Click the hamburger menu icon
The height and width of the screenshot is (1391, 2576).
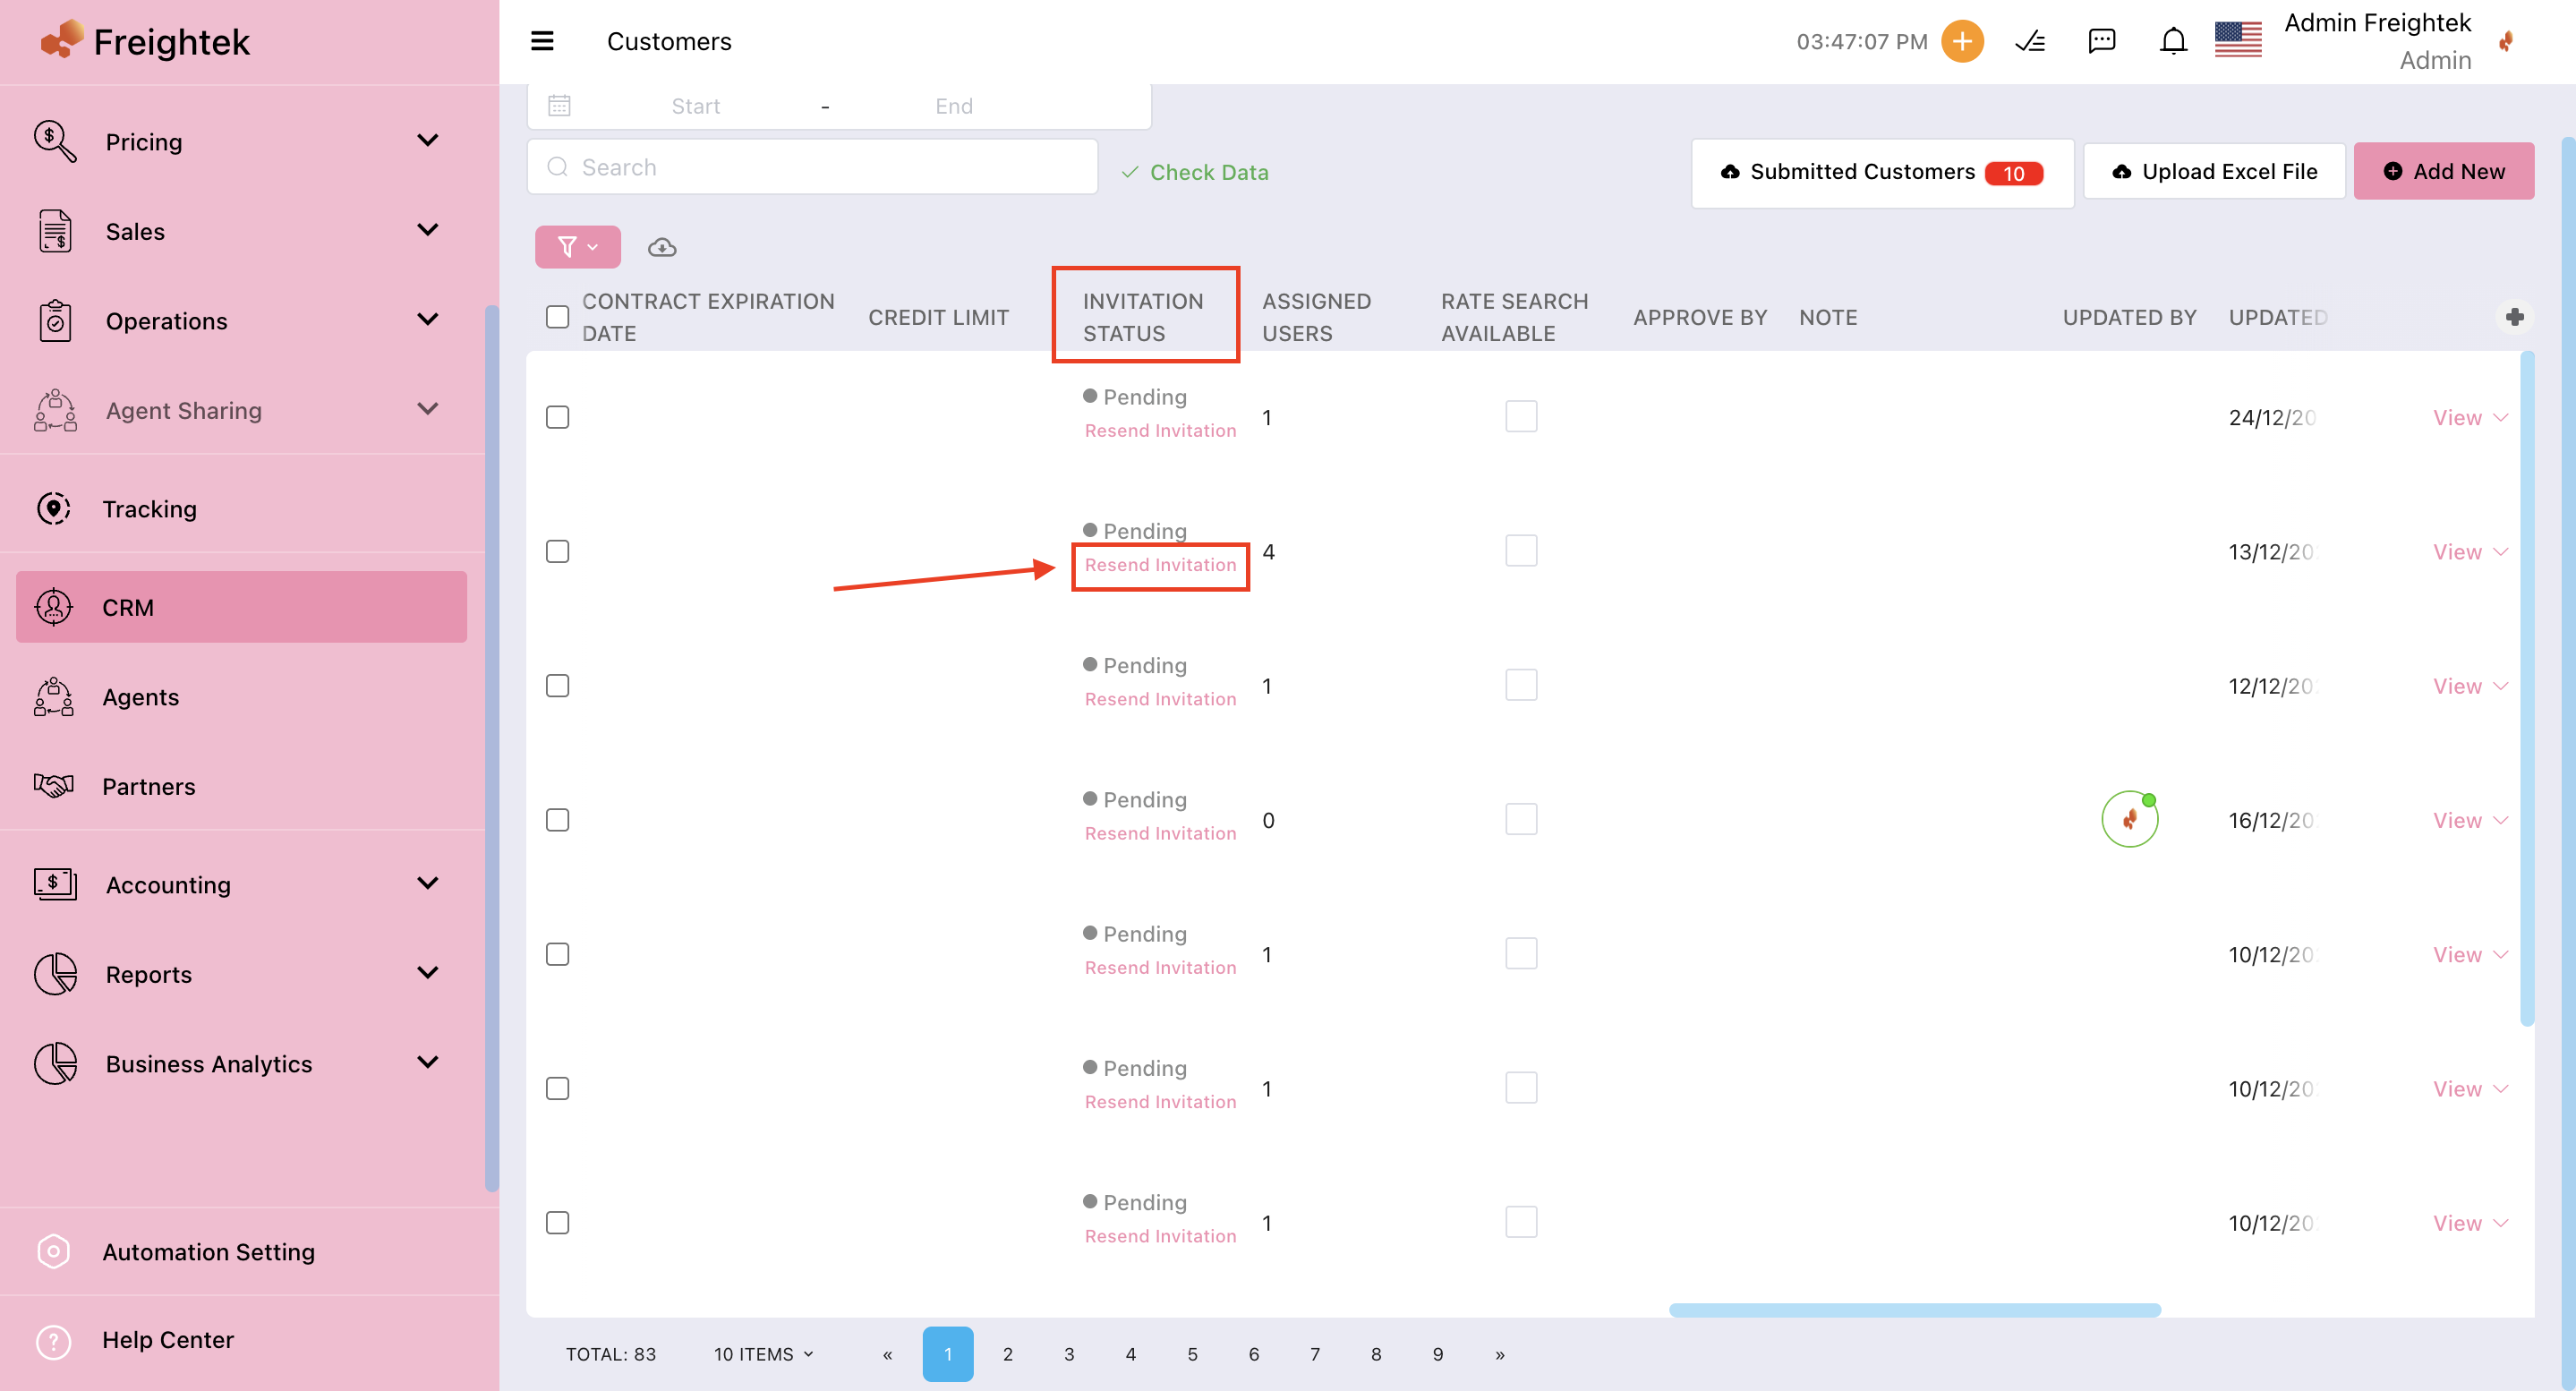point(542,41)
